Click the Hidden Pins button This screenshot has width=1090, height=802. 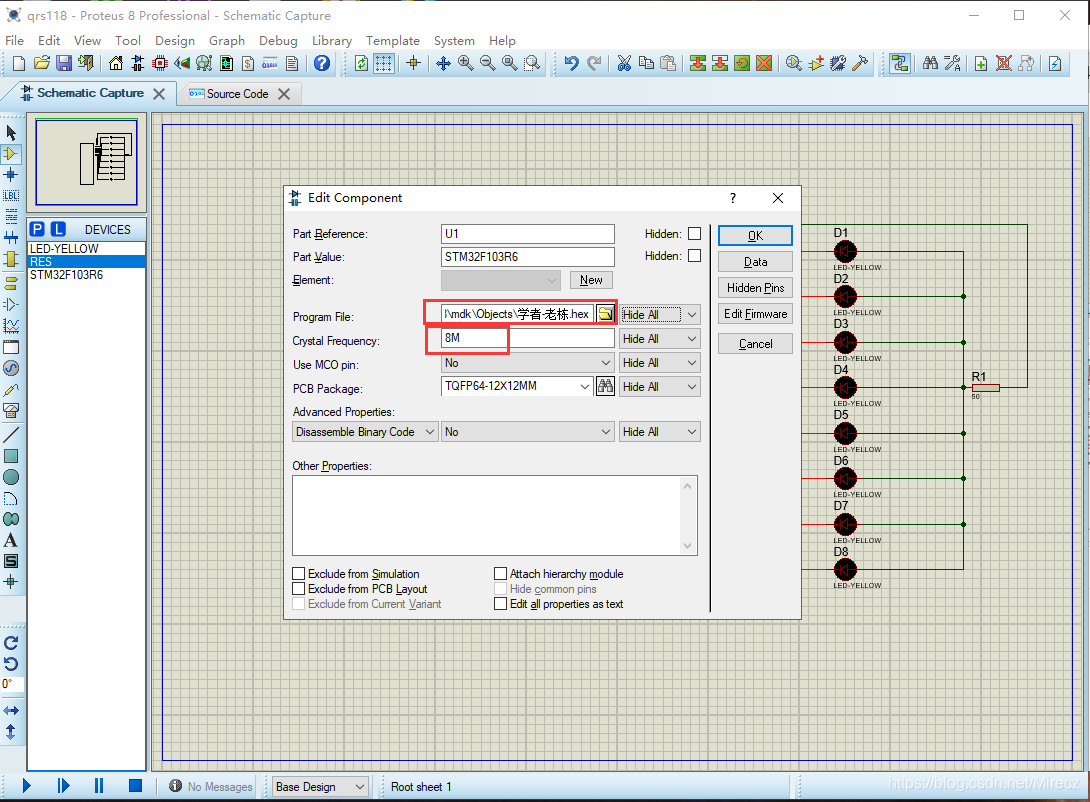pos(755,288)
